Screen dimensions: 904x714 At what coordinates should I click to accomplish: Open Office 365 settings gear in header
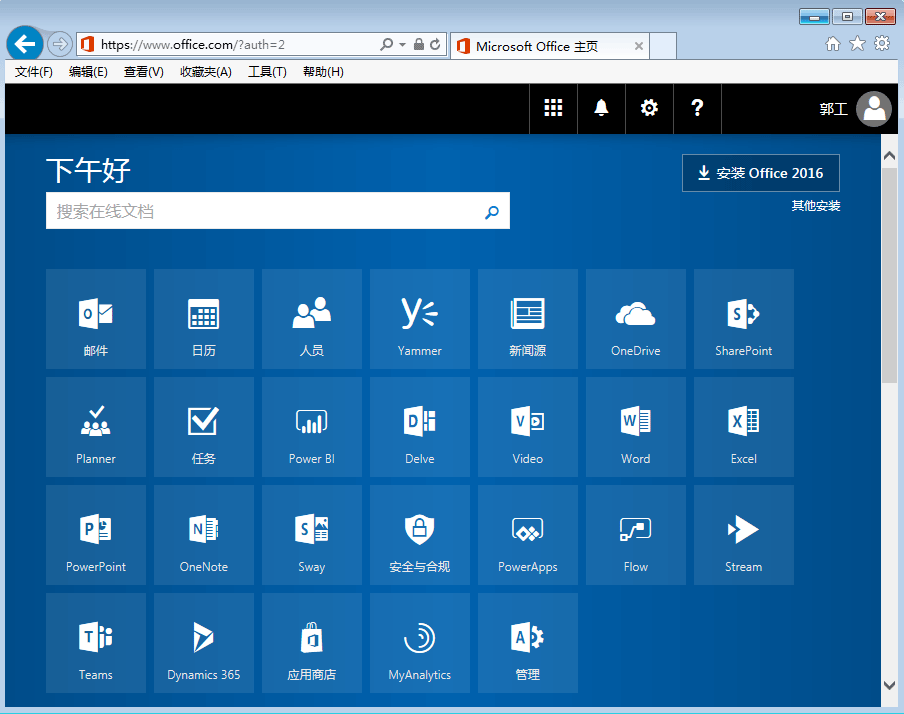coord(649,108)
